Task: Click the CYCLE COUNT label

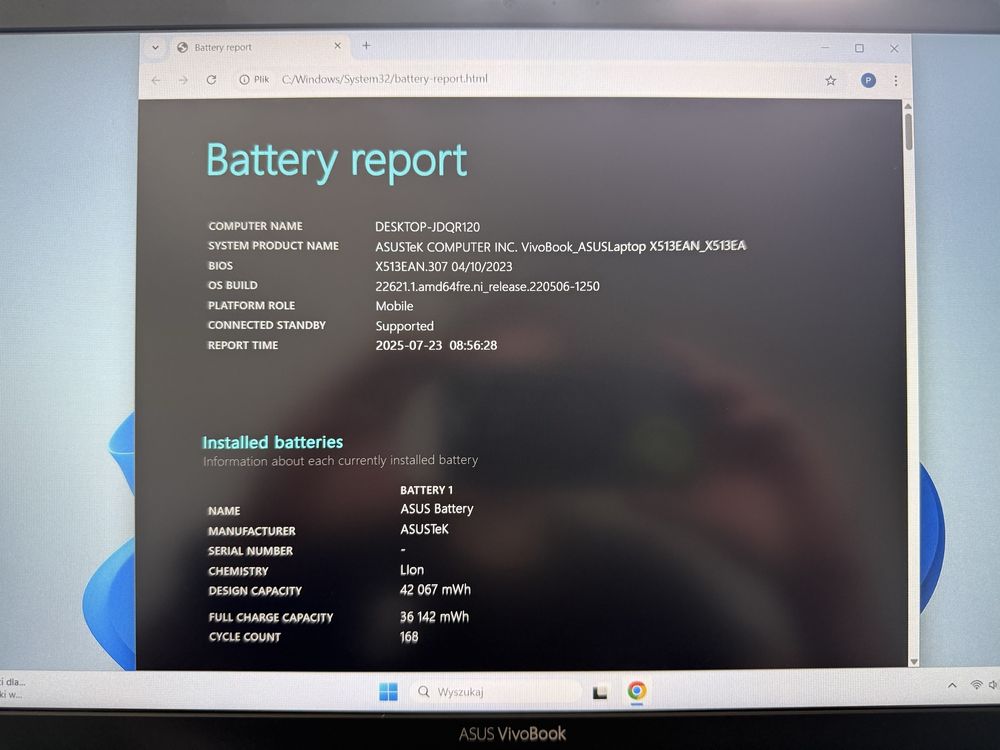Action: 244,636
